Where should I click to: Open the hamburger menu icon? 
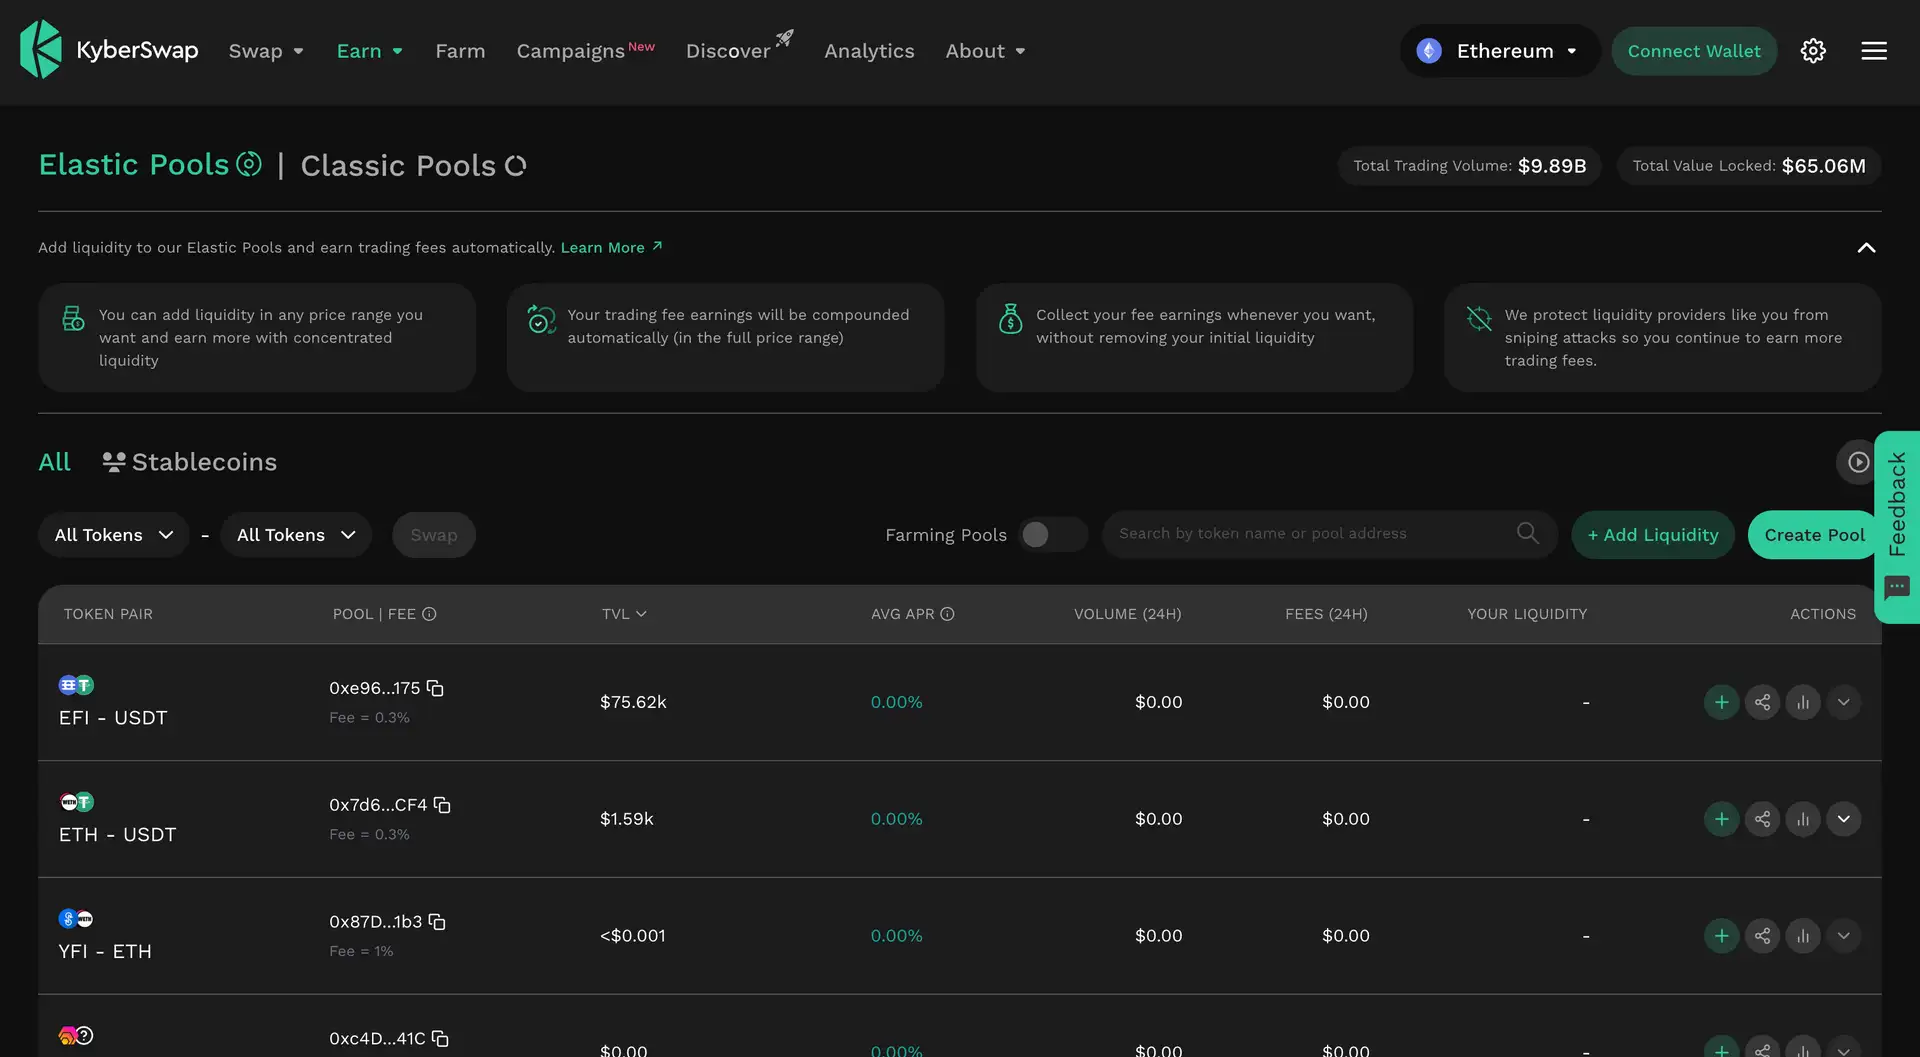(1873, 51)
